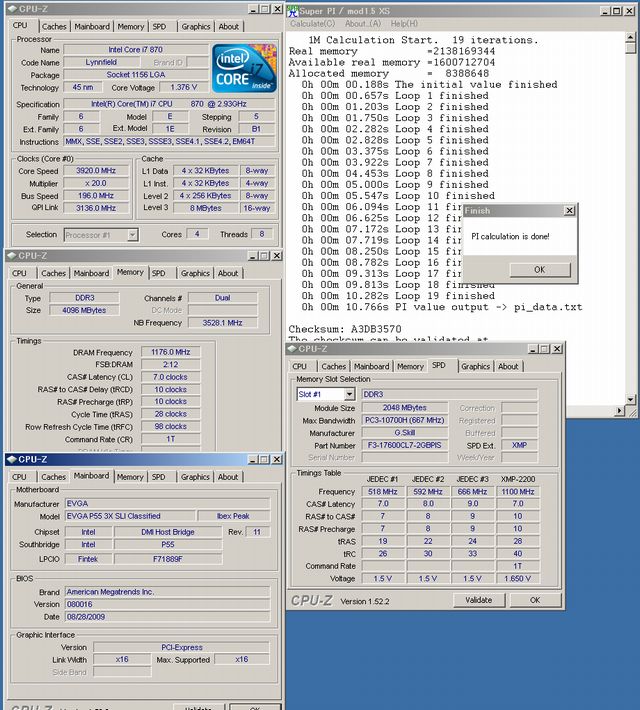The height and width of the screenshot is (710, 640).
Task: Select Graphics tab in the SPD CPU-Z window
Action: (476, 367)
